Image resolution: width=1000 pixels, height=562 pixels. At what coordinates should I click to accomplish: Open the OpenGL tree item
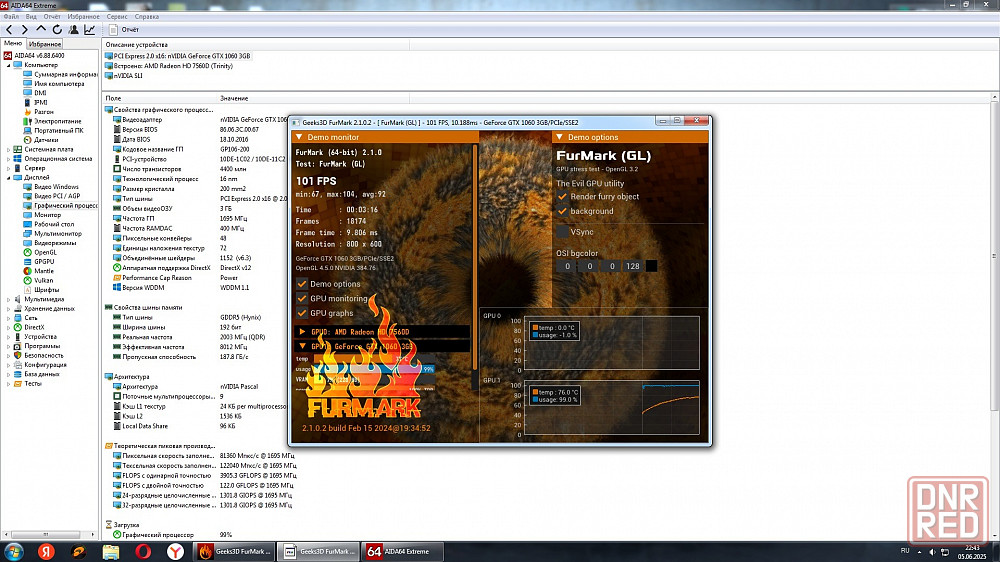pos(40,253)
